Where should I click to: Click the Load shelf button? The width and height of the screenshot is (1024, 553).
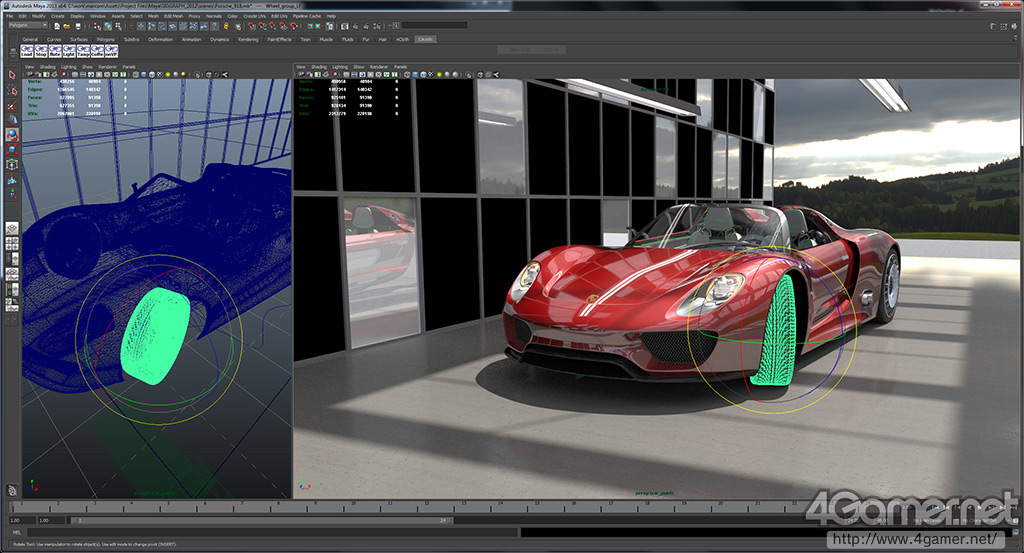[27, 49]
